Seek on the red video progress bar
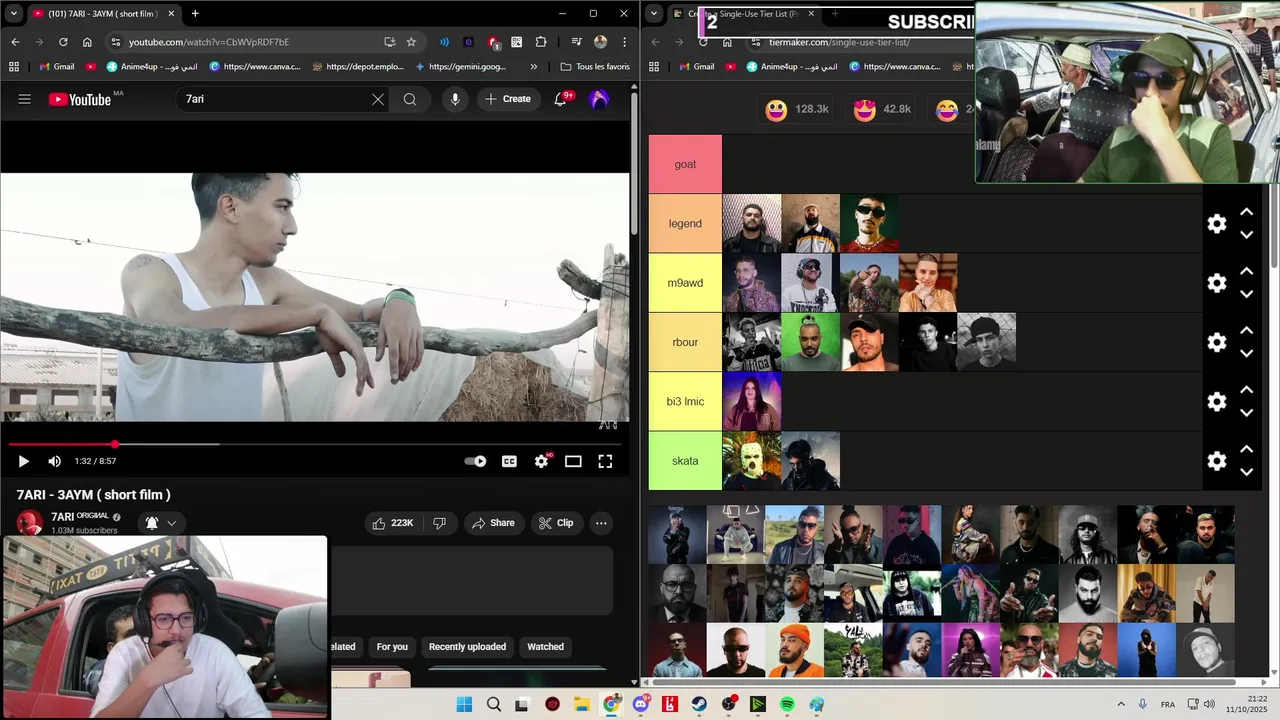1280x720 pixels. (315, 444)
